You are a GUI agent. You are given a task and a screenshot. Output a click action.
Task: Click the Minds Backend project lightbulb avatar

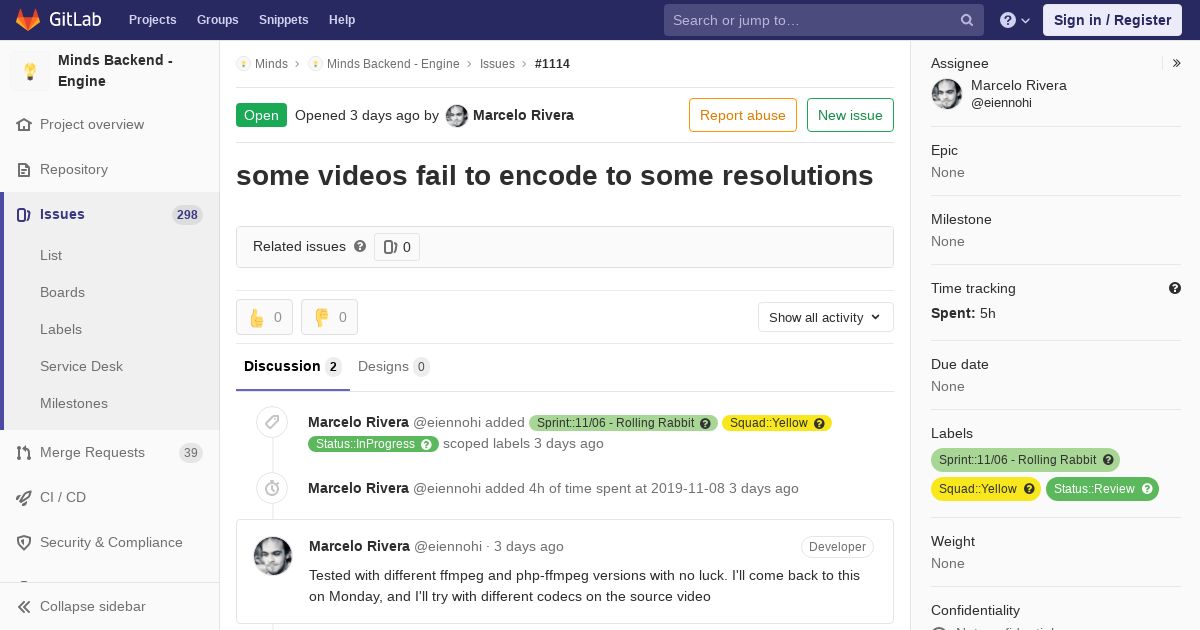[x=30, y=71]
